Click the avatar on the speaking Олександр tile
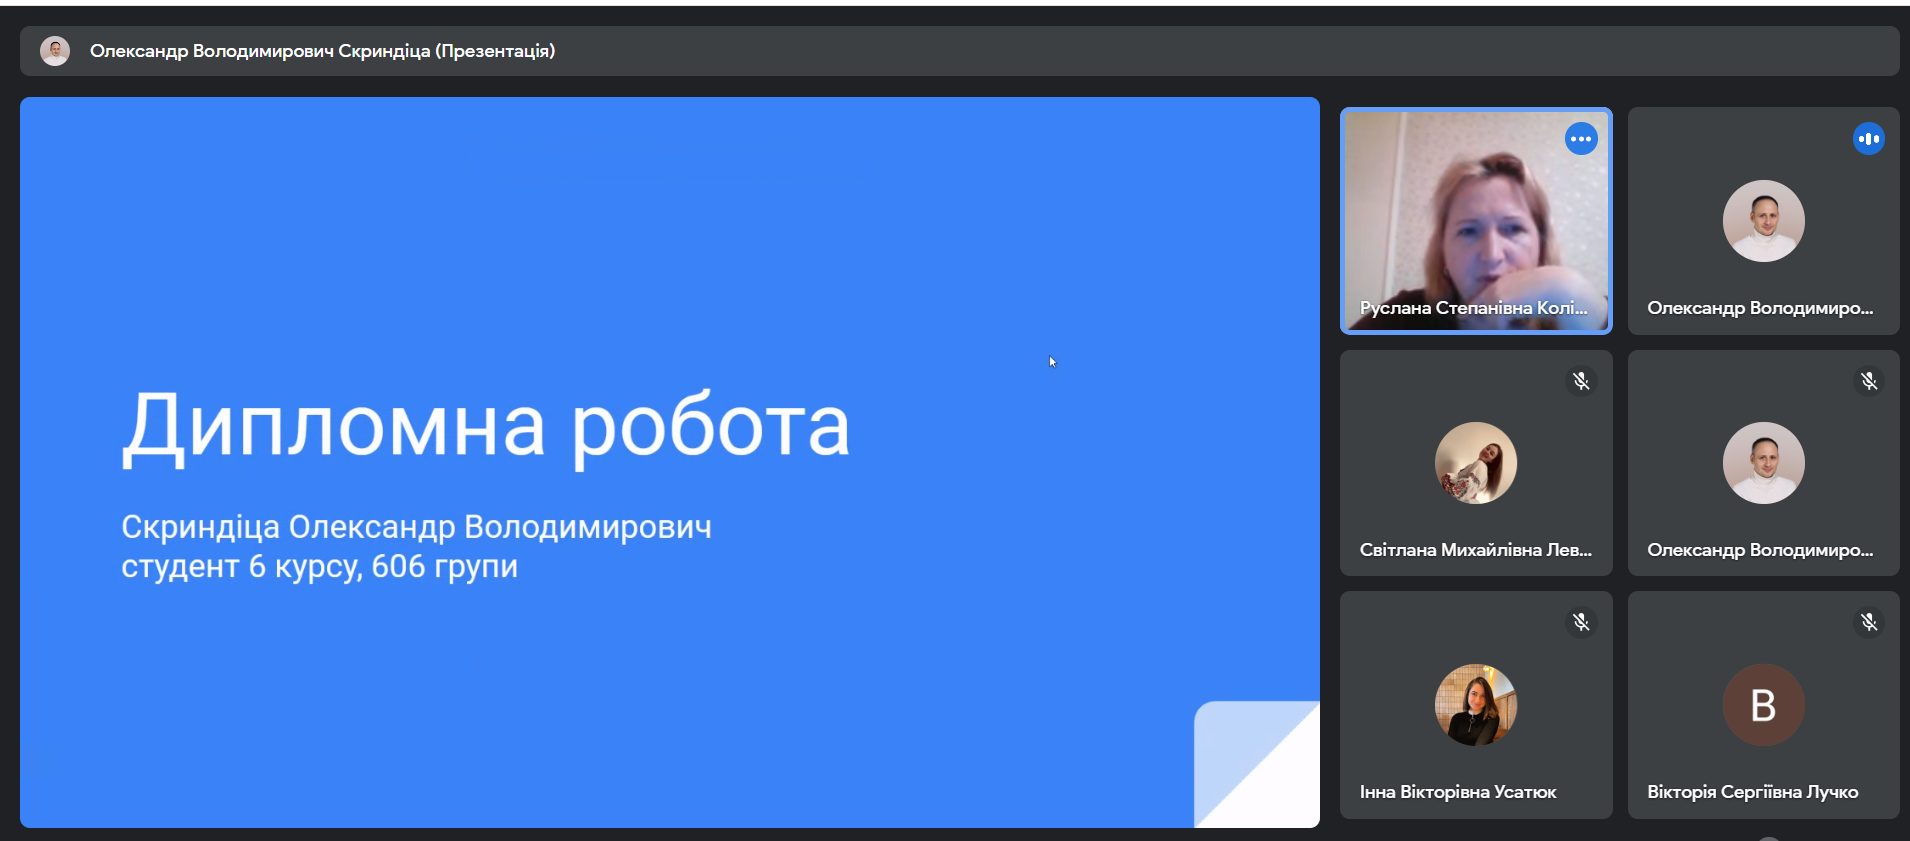 coord(1763,221)
